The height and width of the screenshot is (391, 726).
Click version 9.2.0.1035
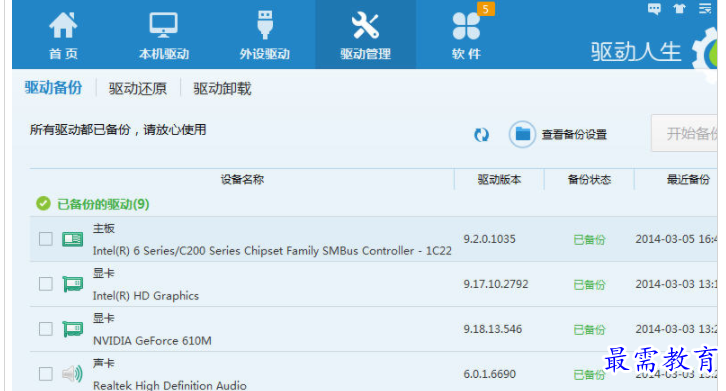coord(489,239)
